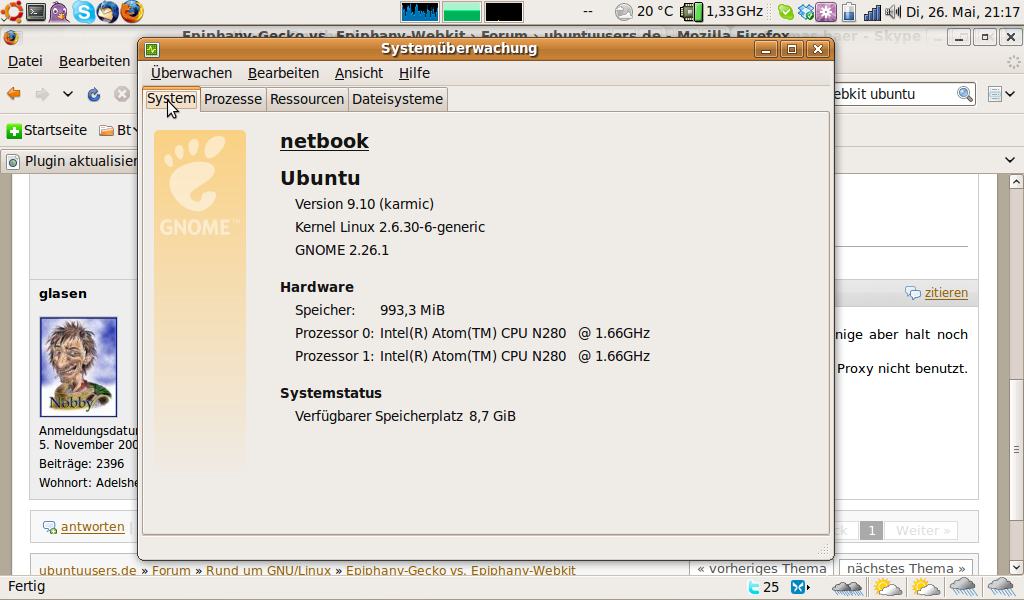The width and height of the screenshot is (1024, 600).
Task: Open the ubuntuusers.de breadcrumb link
Action: pos(88,571)
